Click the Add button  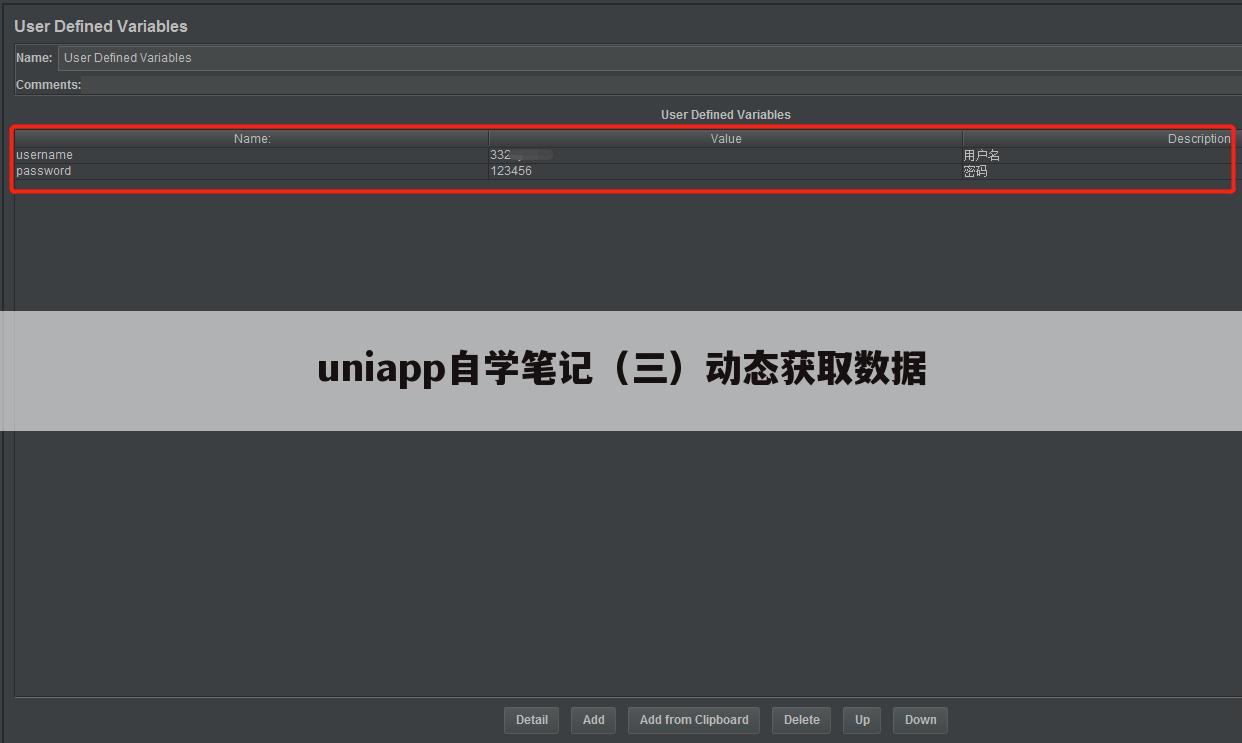point(593,720)
